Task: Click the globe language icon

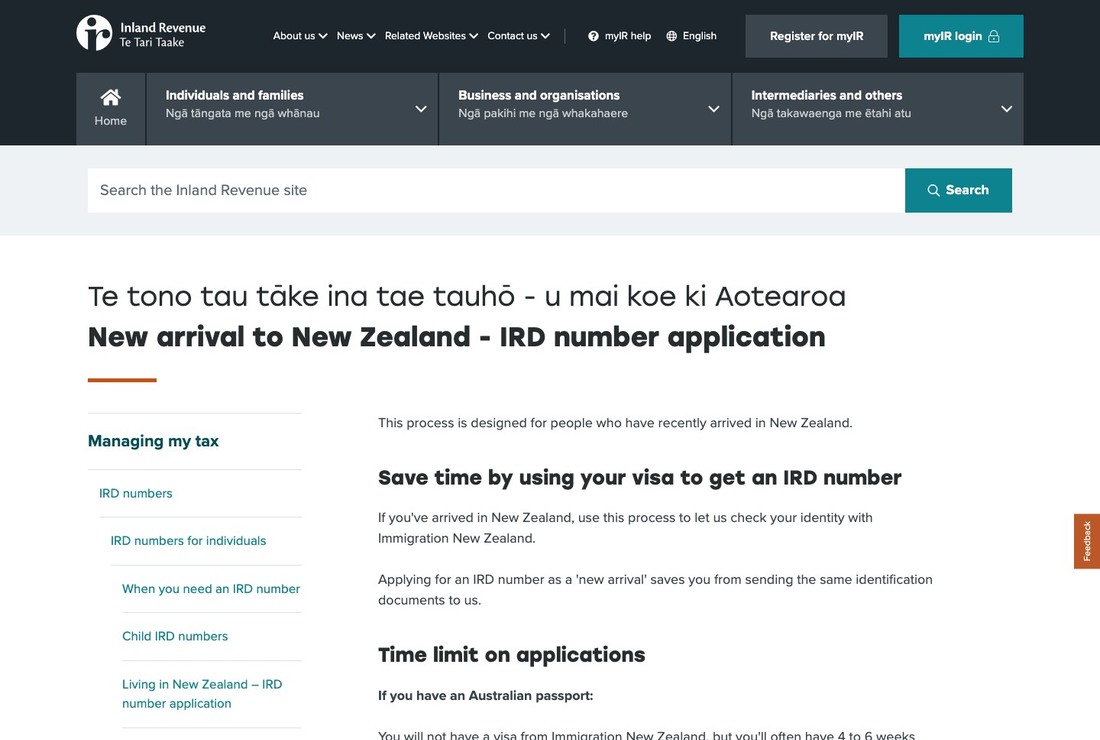Action: pos(671,36)
